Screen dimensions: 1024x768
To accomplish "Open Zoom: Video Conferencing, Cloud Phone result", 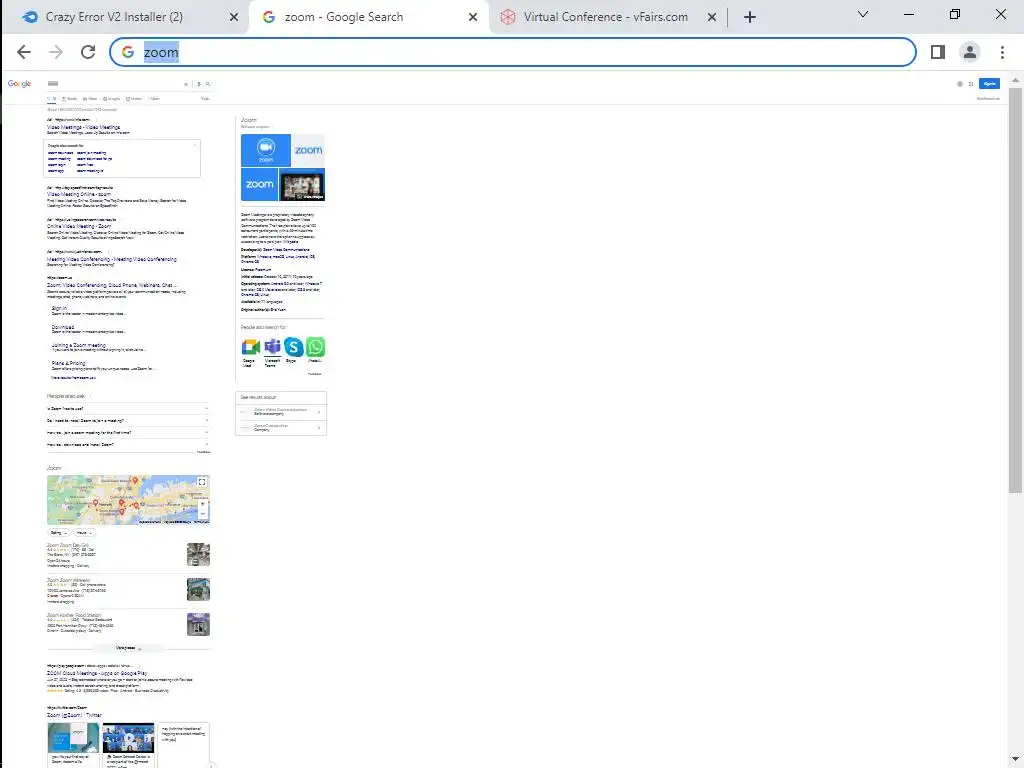I will [x=112, y=285].
